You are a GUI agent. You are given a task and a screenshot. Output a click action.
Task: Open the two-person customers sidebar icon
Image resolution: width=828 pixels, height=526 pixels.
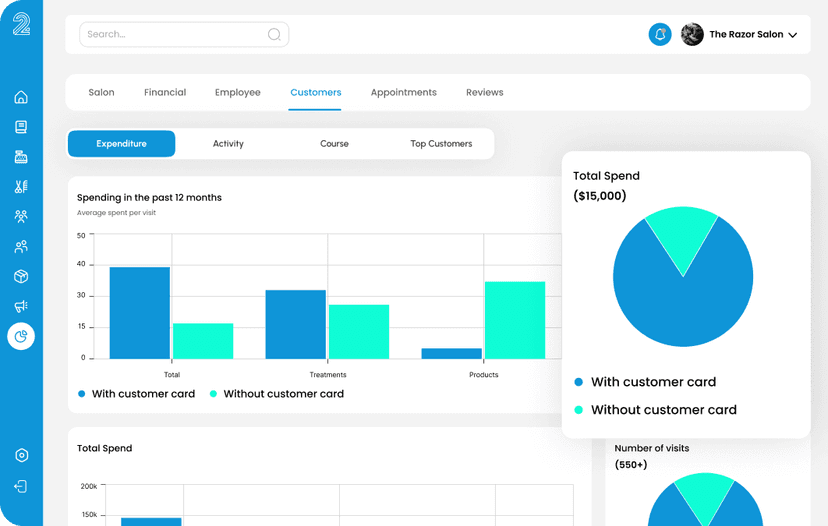(21, 247)
